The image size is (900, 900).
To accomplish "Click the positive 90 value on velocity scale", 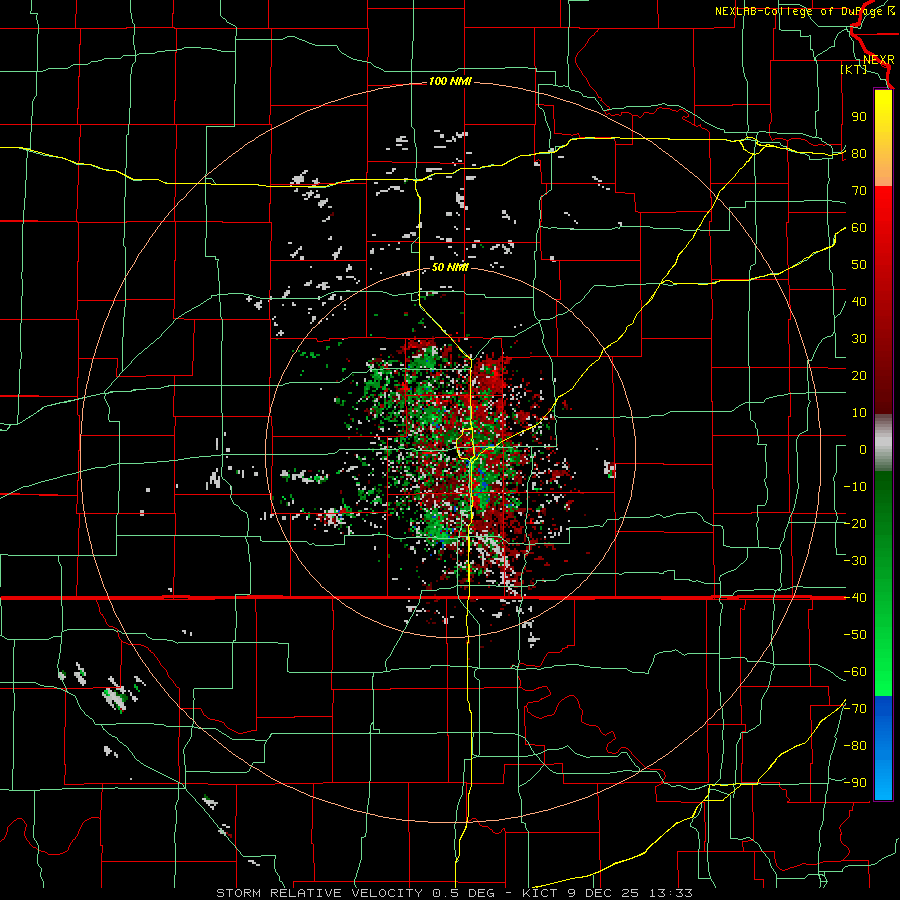I will click(859, 117).
